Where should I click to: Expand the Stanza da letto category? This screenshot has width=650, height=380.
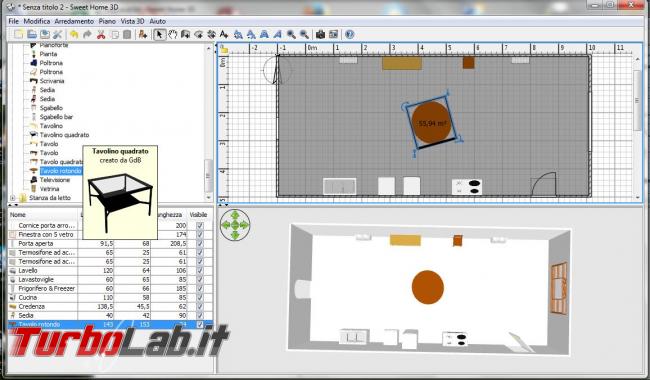point(12,198)
